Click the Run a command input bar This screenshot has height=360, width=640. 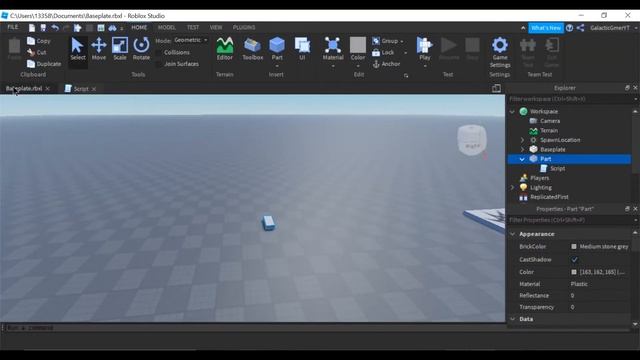pos(253,327)
